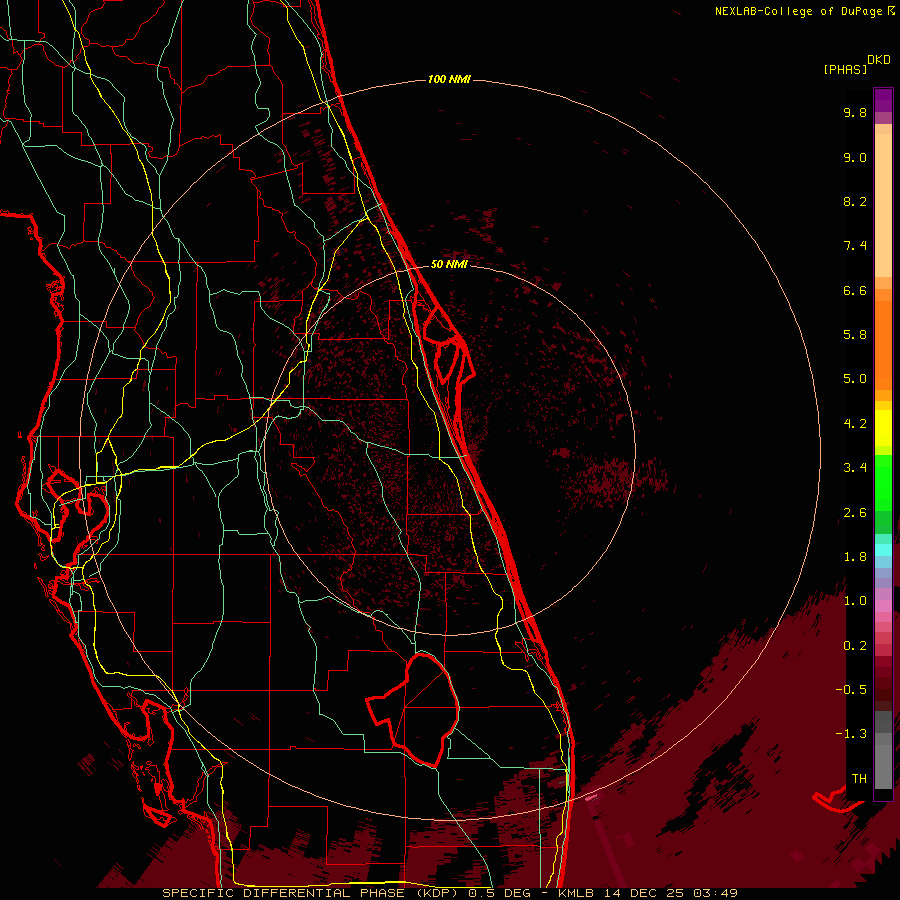Click the 9.0 value on the color scale

tap(855, 157)
